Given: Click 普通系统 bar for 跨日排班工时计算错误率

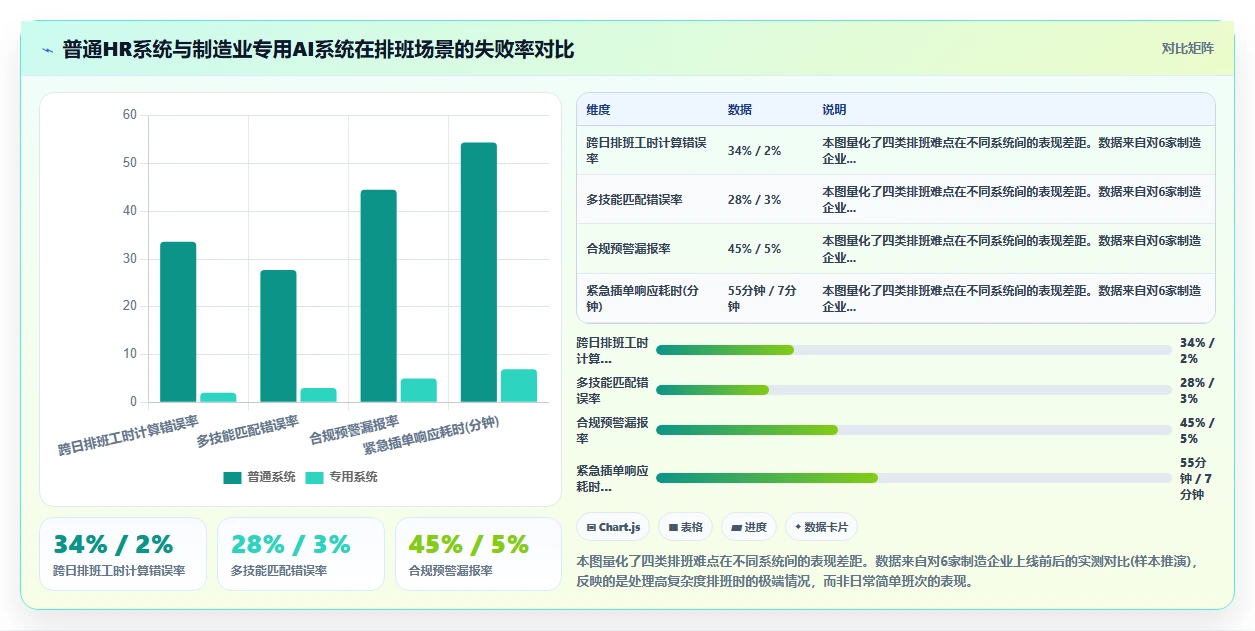Looking at the screenshot, I should 178,322.
